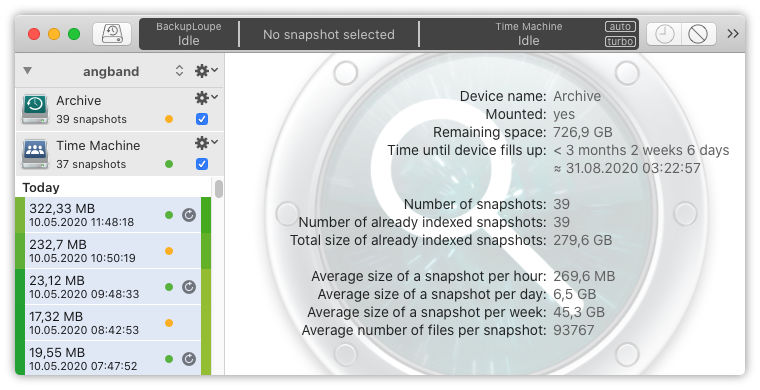Click the Remaining space value 726,9 GB
Viewport: 760px width, 390px height.
[x=583, y=132]
